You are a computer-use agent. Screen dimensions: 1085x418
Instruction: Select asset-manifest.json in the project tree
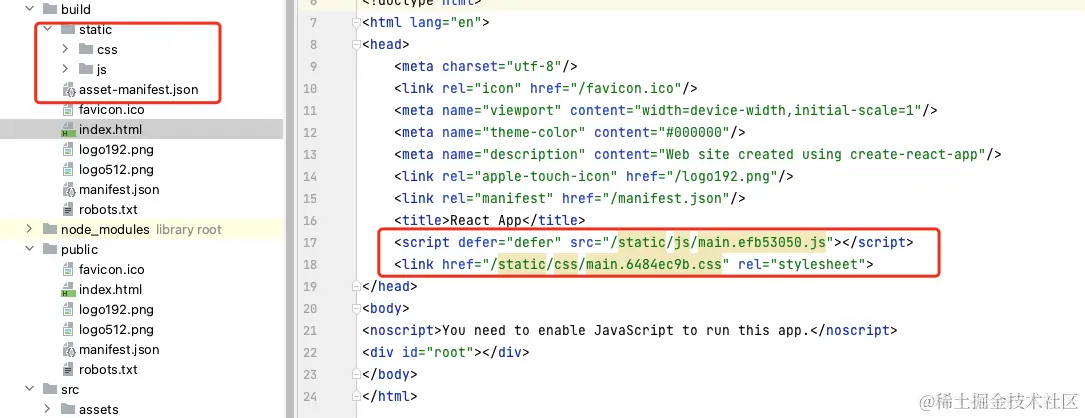point(138,89)
